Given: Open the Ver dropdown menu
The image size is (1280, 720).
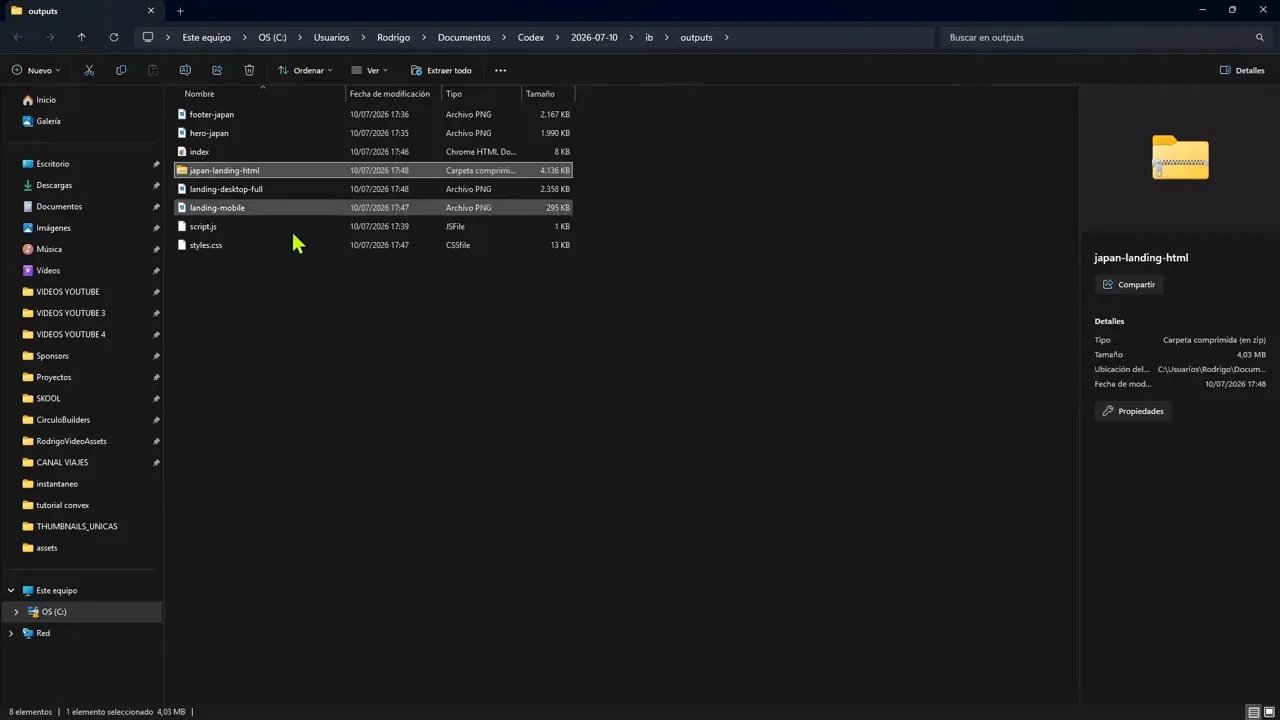Looking at the screenshot, I should 370,70.
